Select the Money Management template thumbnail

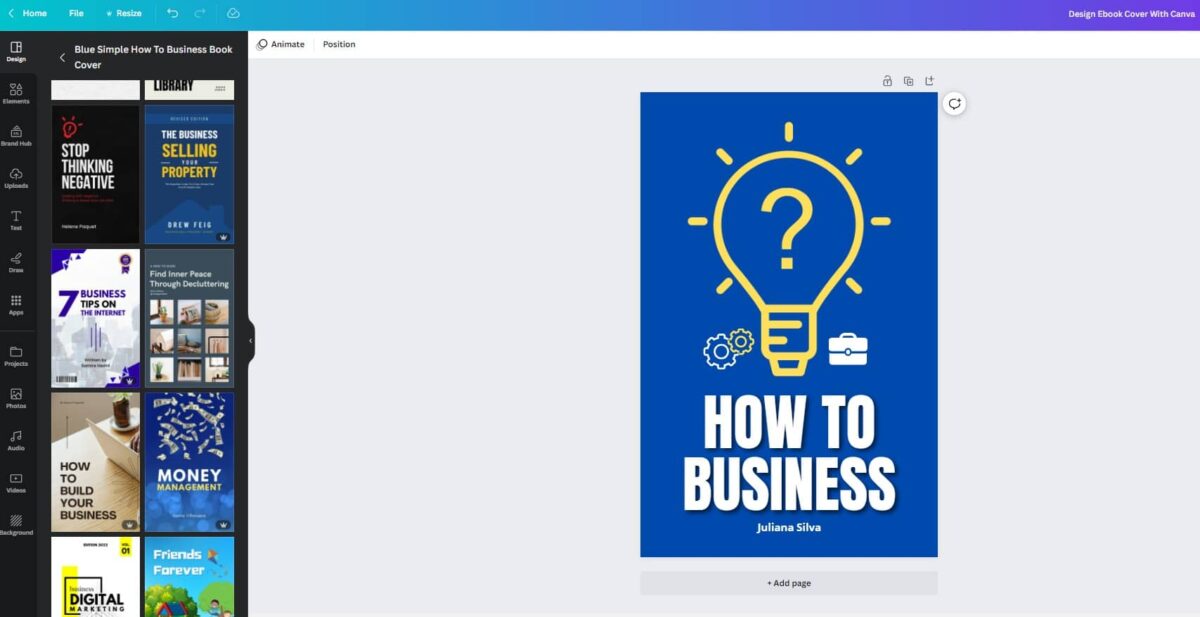pyautogui.click(x=189, y=460)
